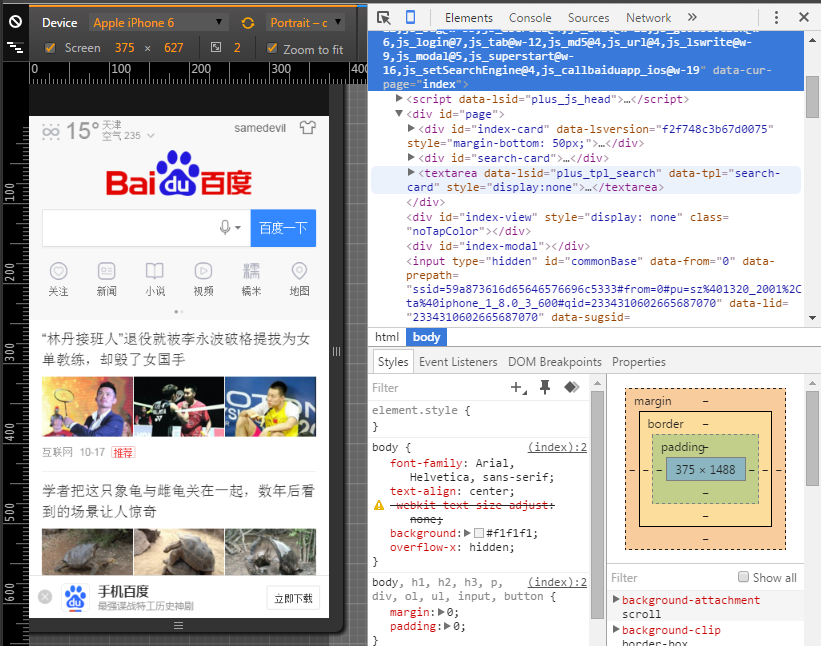
Task: Enable the Show all checkbox
Action: pyautogui.click(x=743, y=576)
